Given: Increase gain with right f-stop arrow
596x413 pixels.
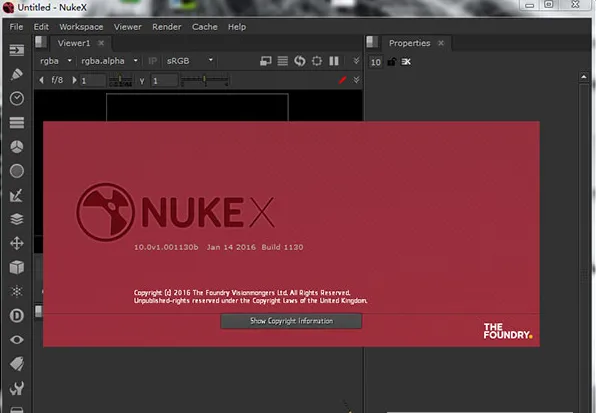Looking at the screenshot, I should (74, 80).
